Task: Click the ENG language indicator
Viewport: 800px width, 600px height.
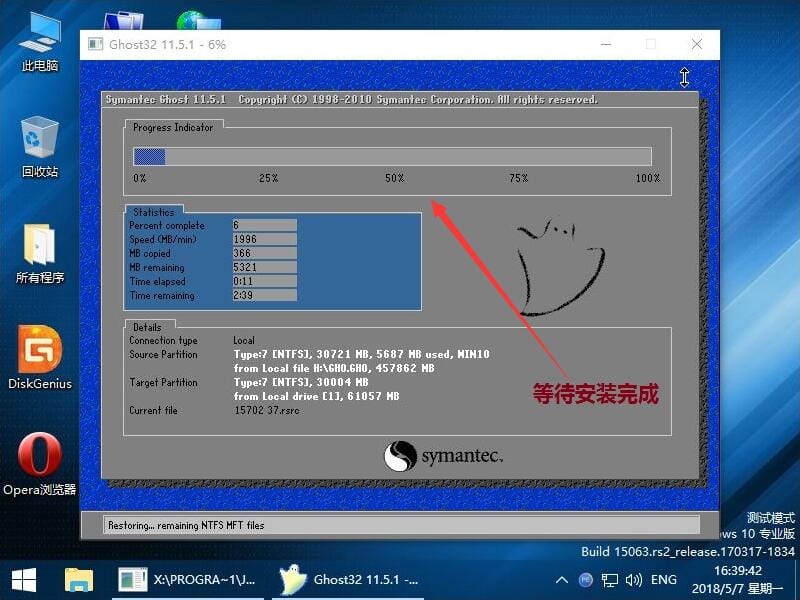Action: point(664,580)
